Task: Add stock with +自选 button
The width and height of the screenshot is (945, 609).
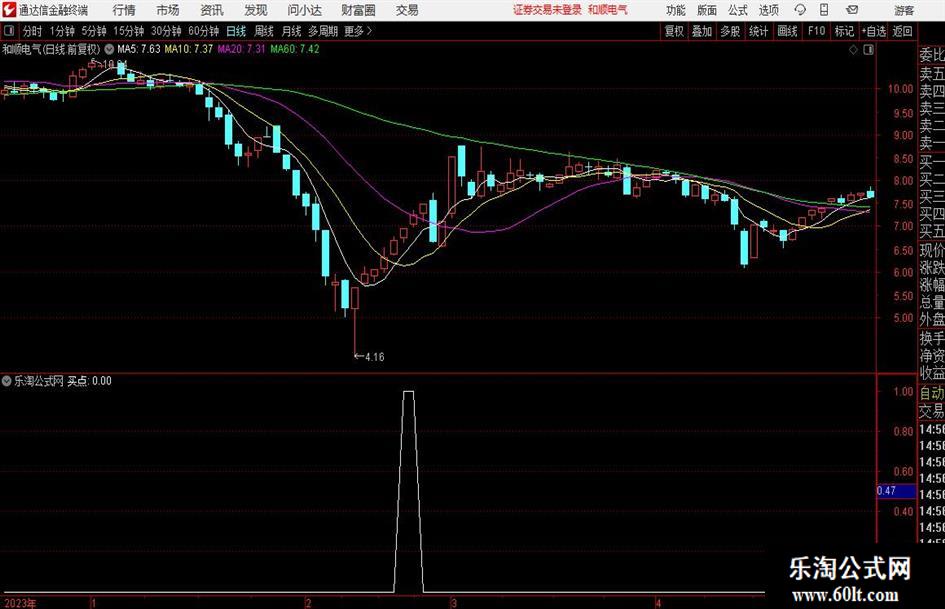Action: pos(873,31)
